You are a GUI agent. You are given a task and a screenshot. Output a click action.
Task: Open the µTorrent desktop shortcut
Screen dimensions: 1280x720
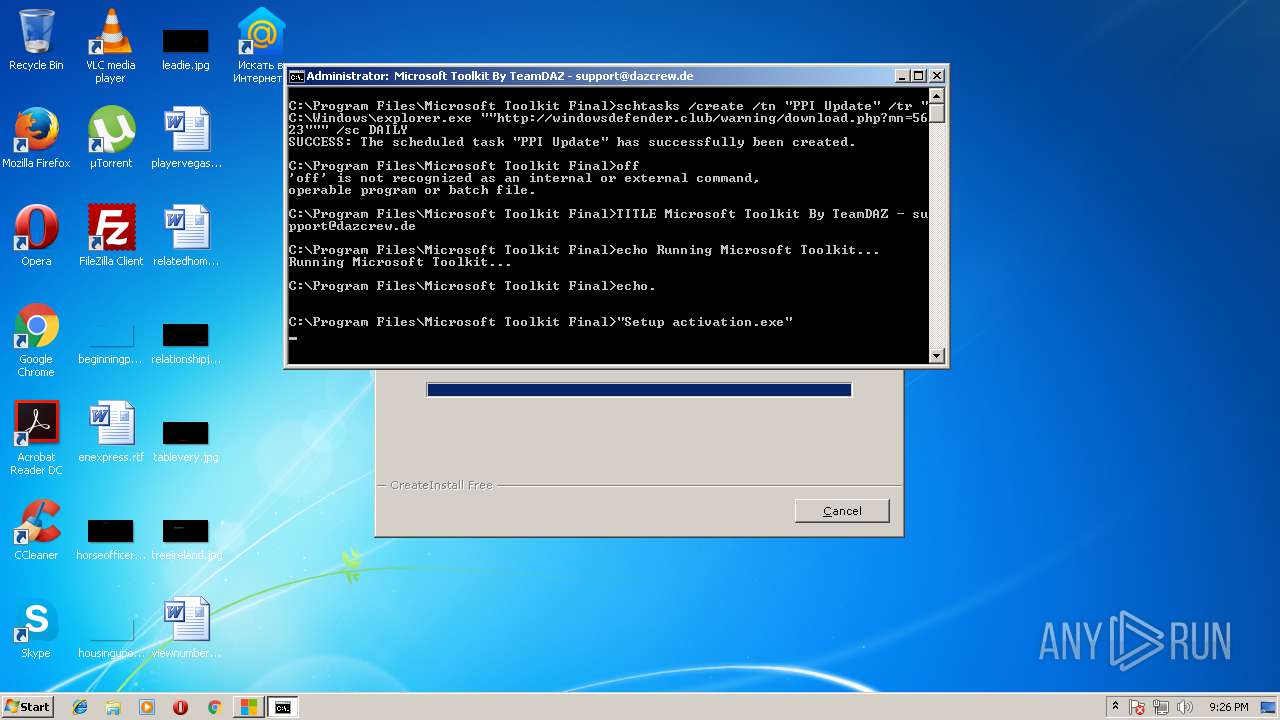110,138
